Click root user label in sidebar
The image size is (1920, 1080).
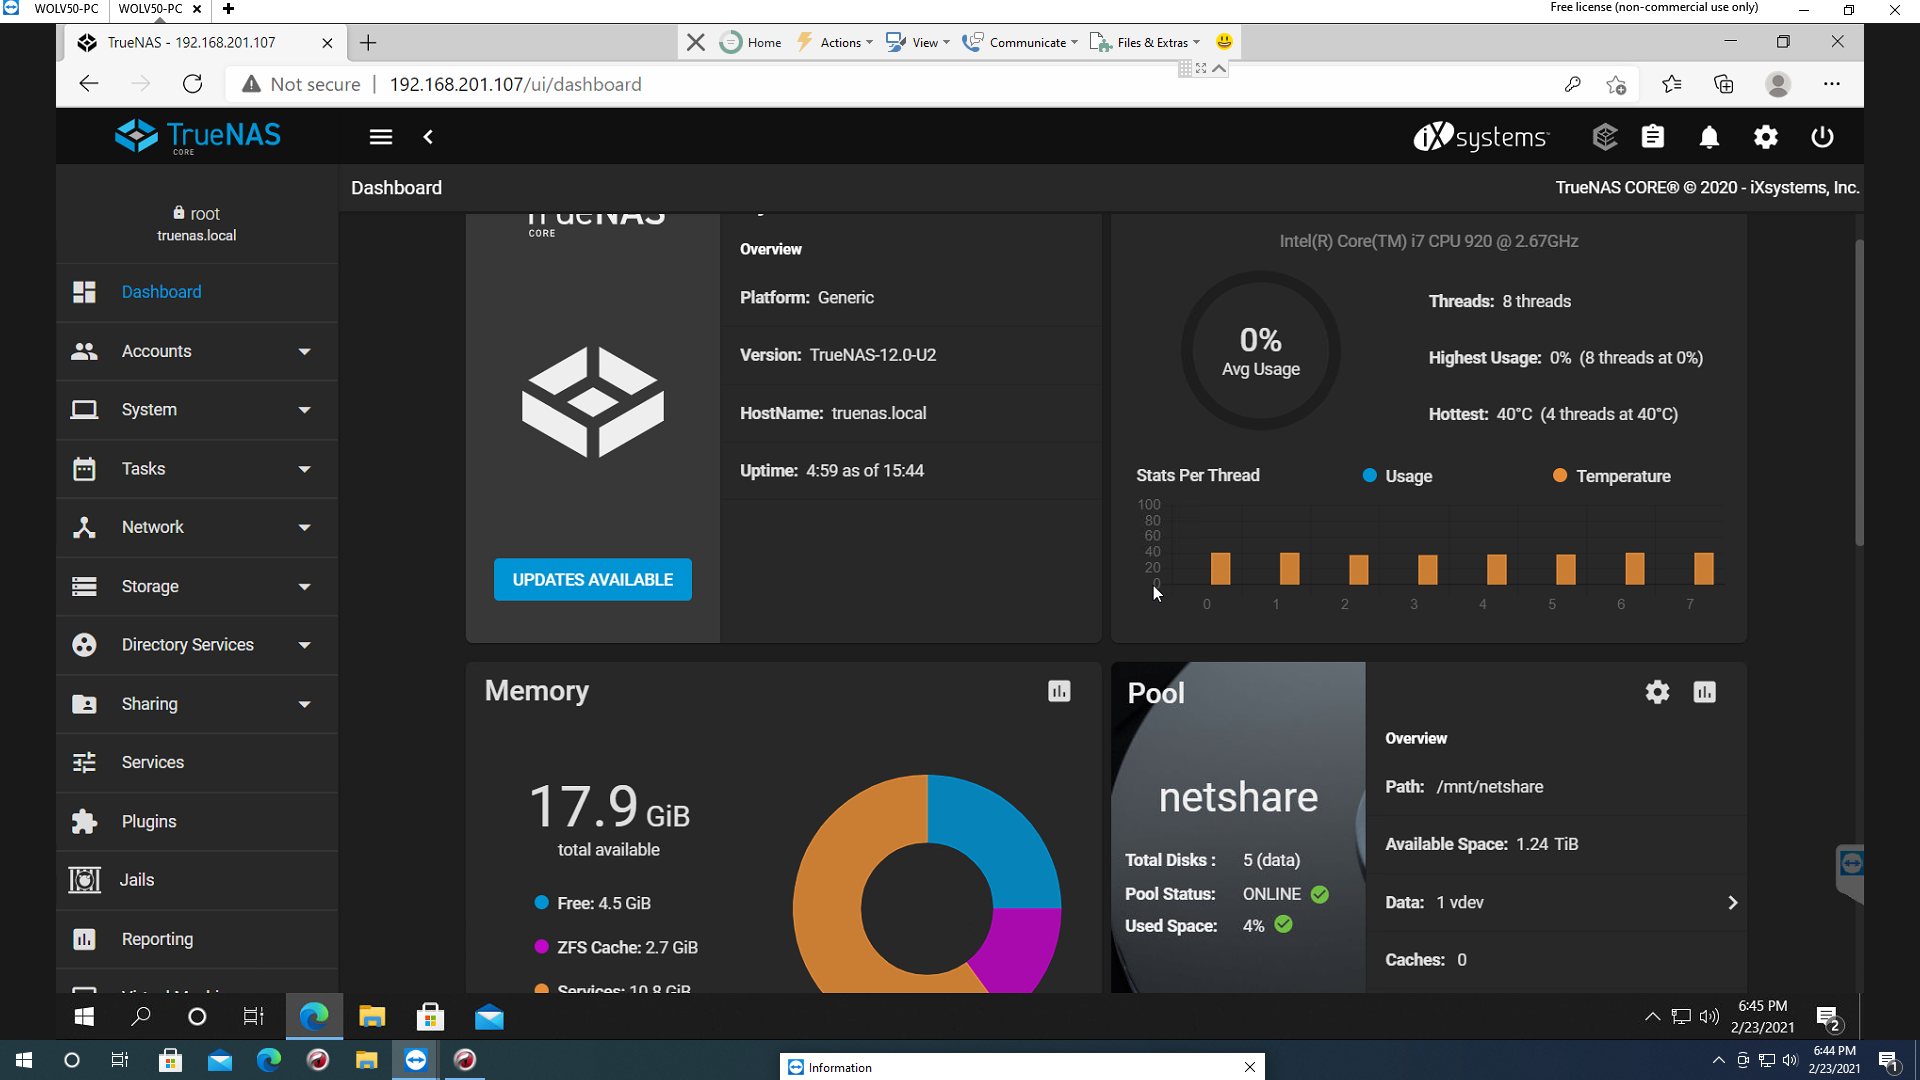[x=196, y=213]
